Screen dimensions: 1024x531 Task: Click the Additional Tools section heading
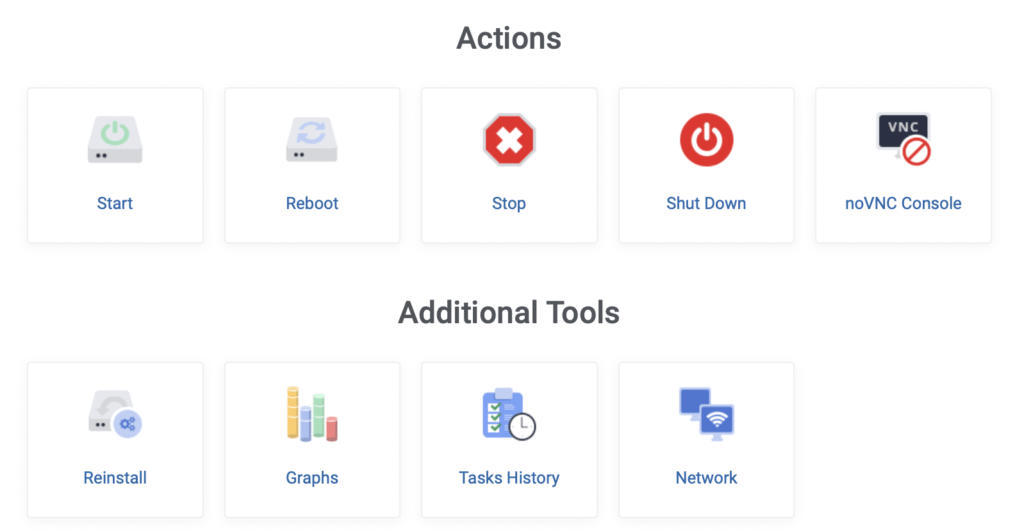click(509, 312)
